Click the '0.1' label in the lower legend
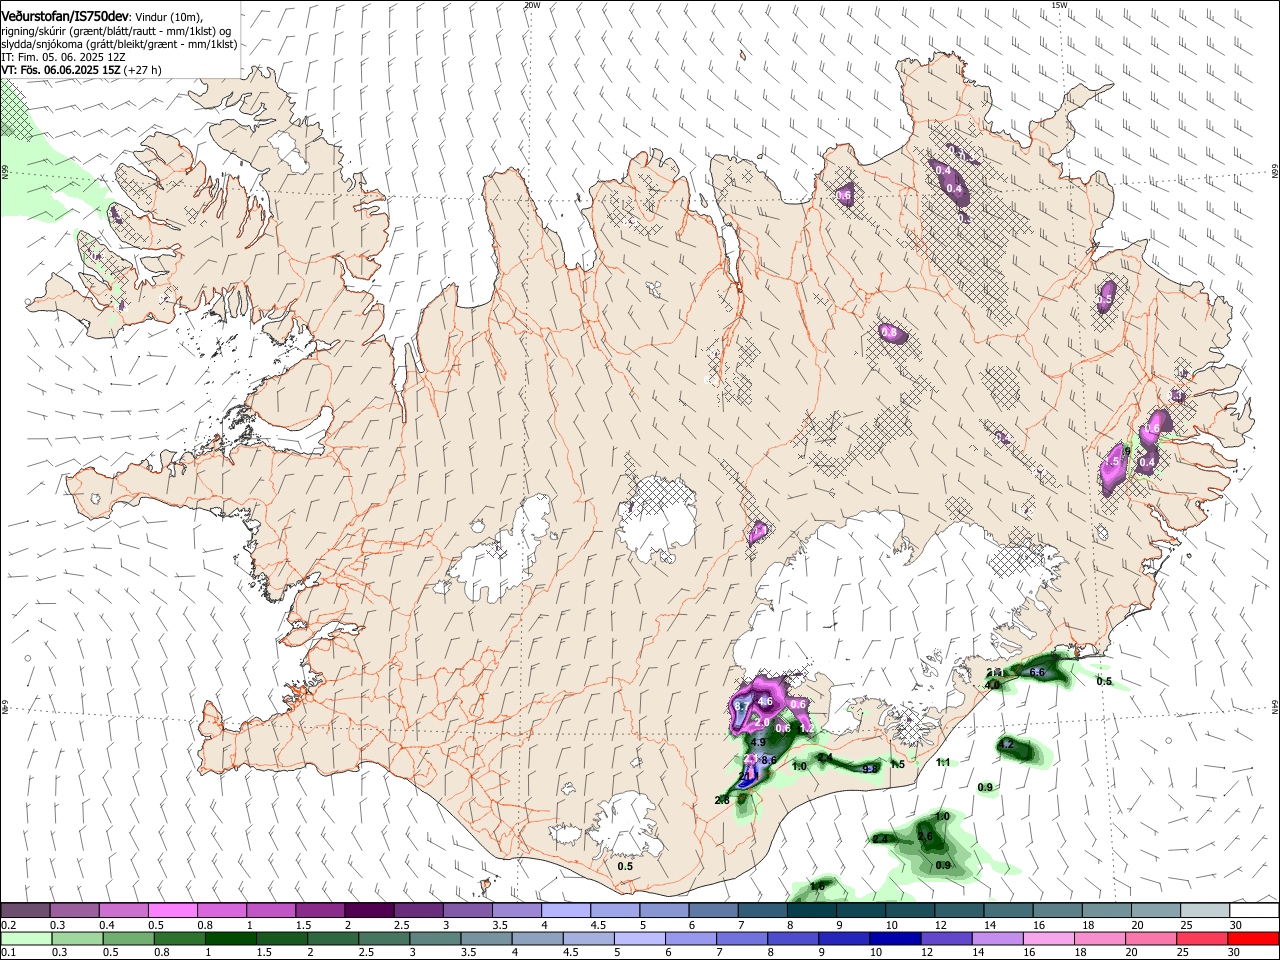Image resolution: width=1280 pixels, height=960 pixels. (8, 953)
